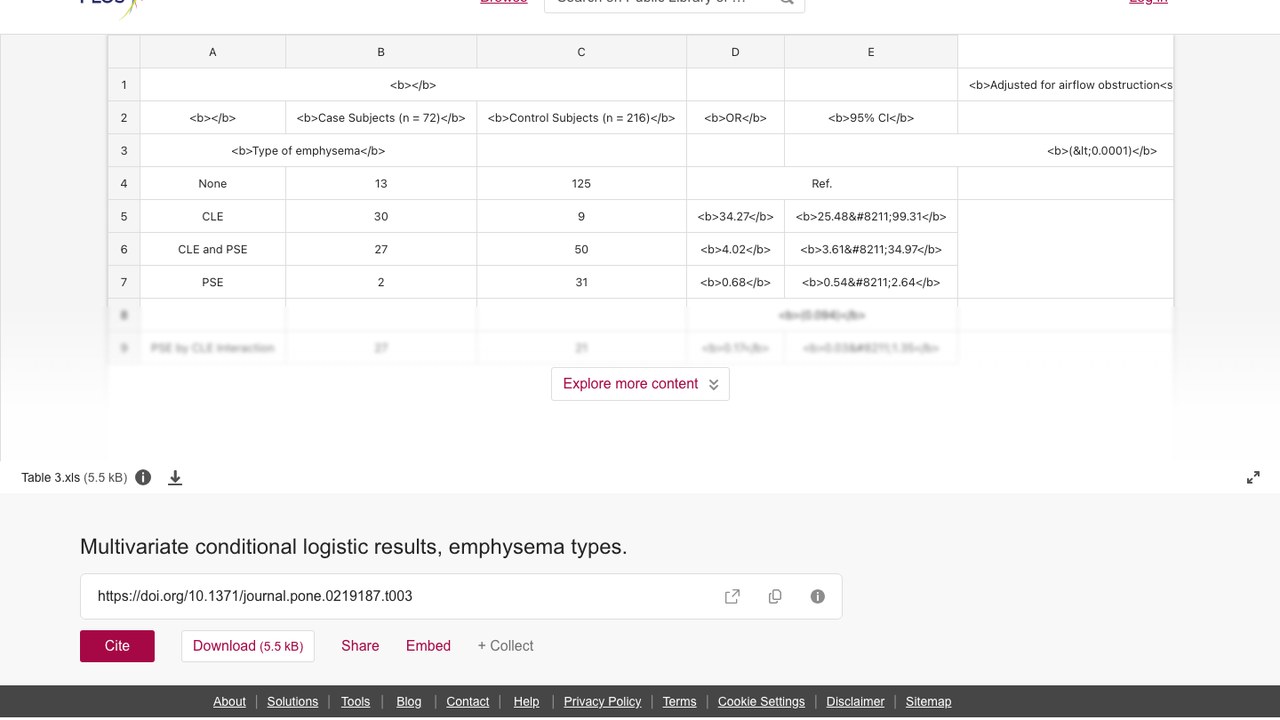Click 'Multivariate conditional logistic results' title
Viewport: 1280px width, 720px height.
[x=353, y=547]
